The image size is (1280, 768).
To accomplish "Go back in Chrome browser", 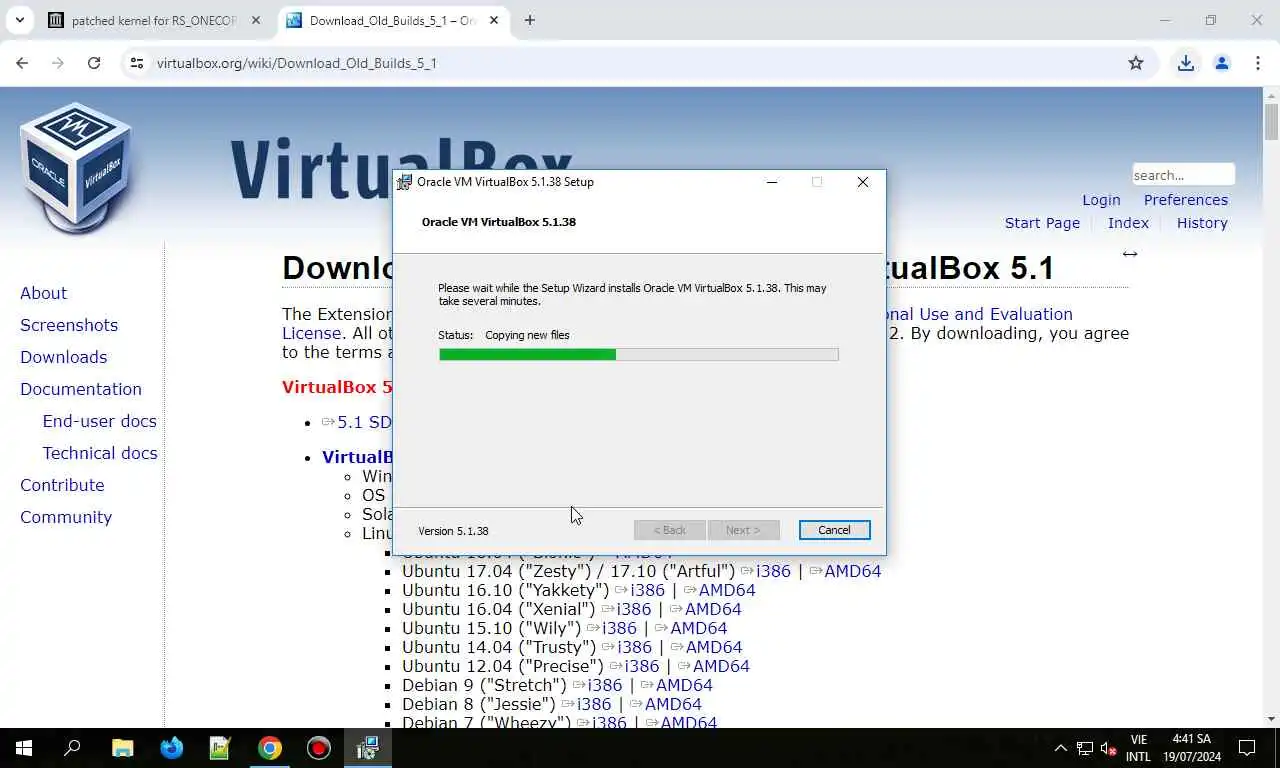I will (22, 63).
